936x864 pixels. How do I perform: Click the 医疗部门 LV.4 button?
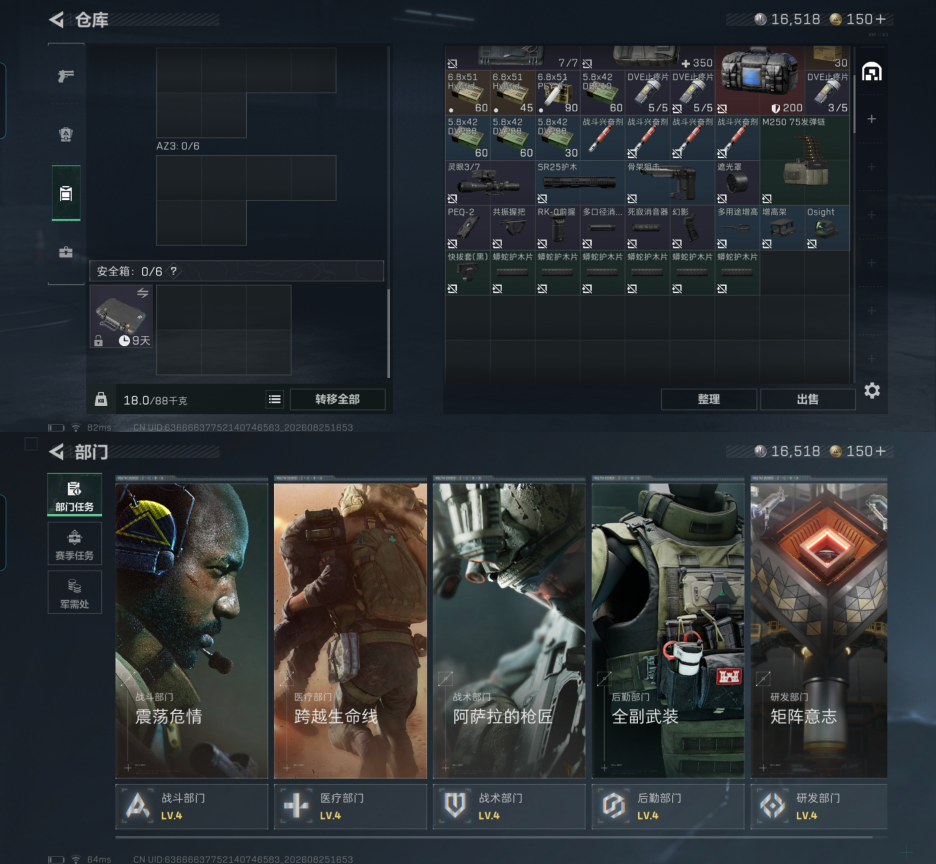[350, 806]
